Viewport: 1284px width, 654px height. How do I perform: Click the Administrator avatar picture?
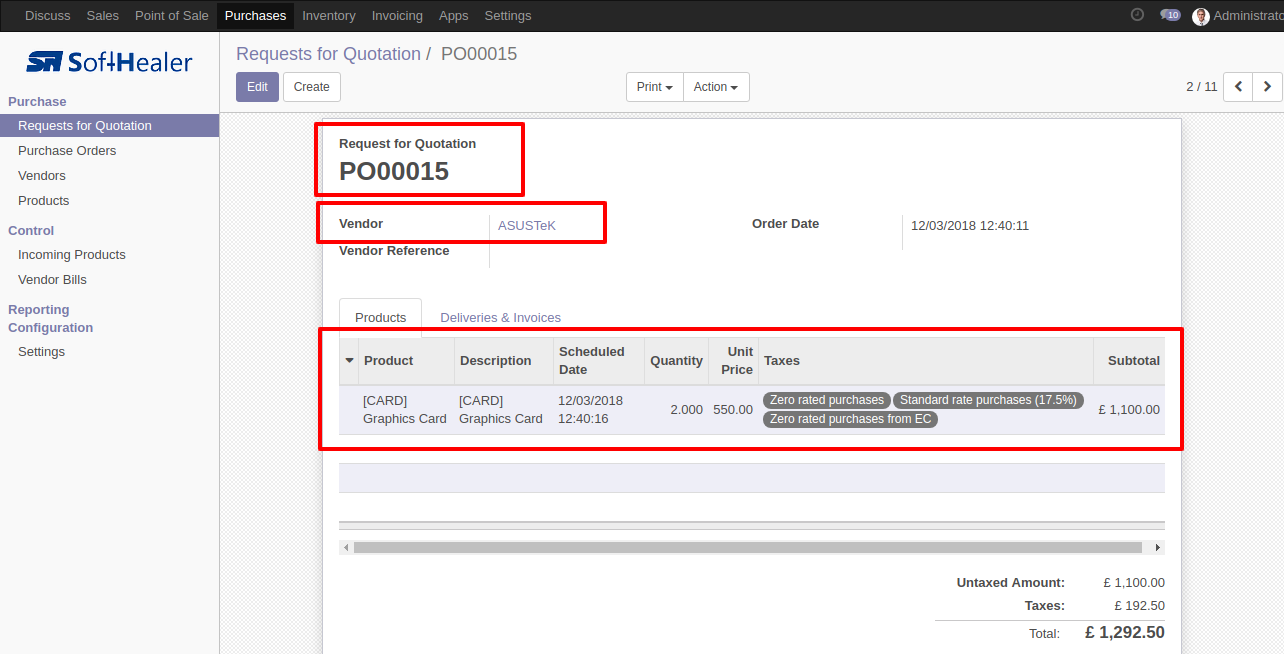tap(1201, 16)
